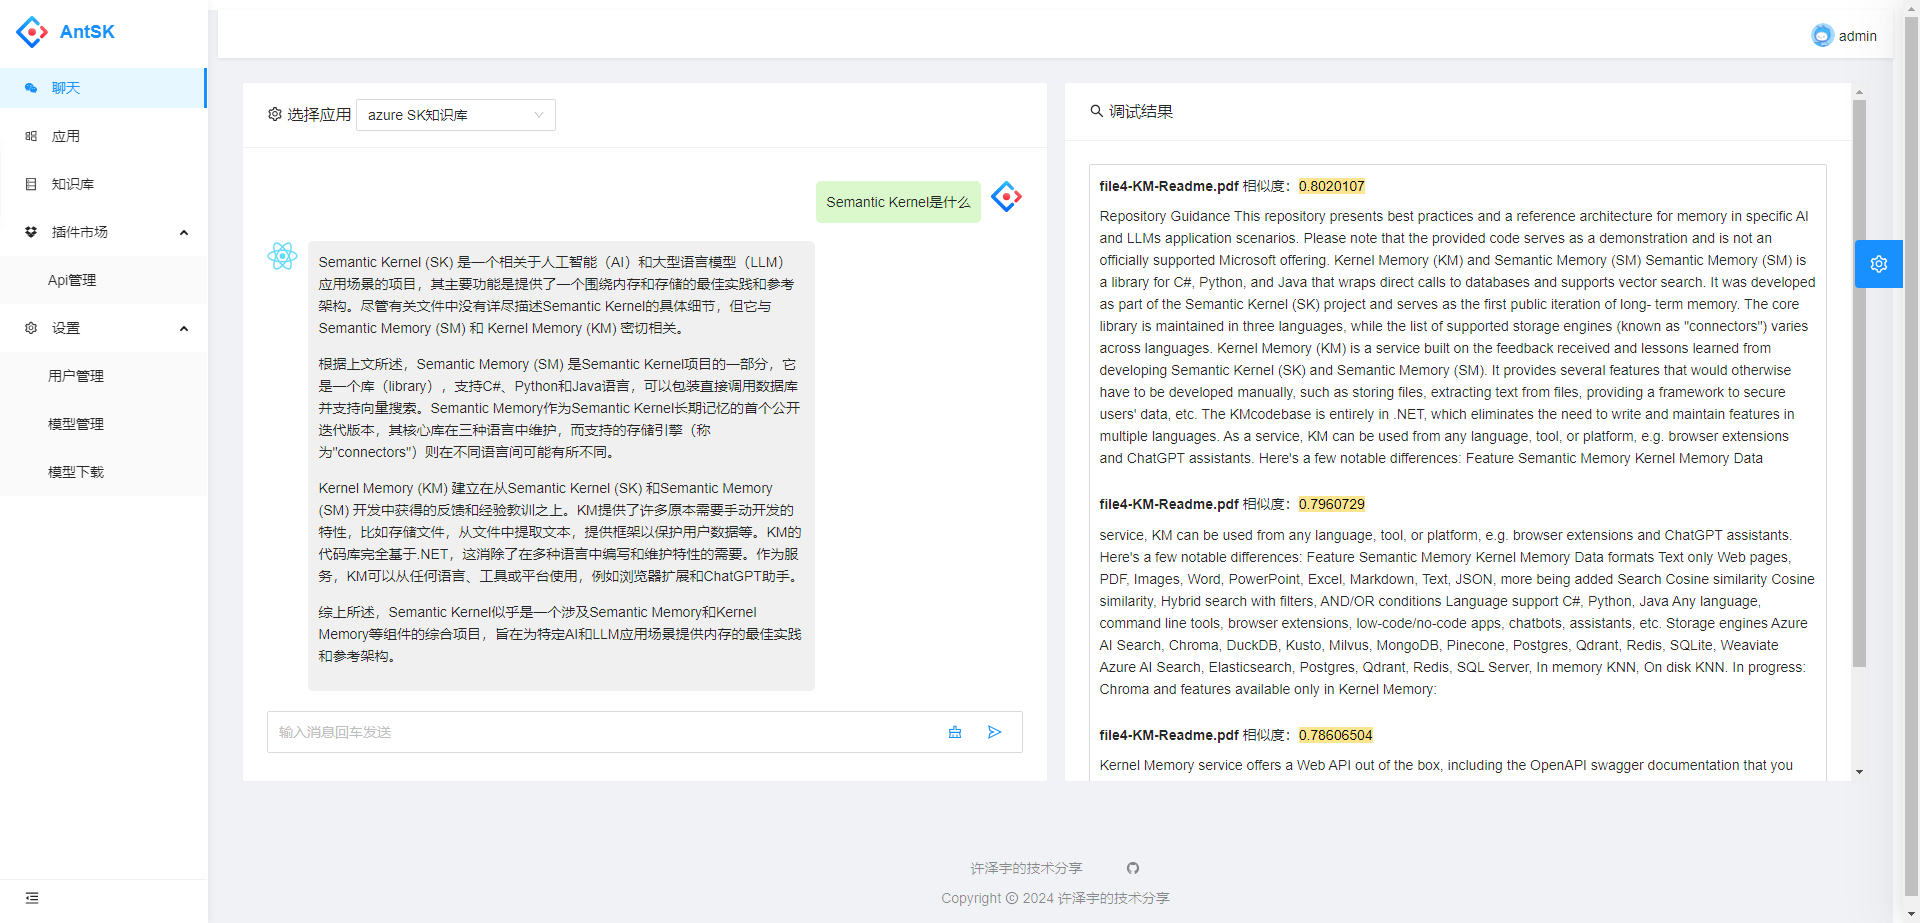The image size is (1920, 923).
Task: Open the 知识库 menu item
Action: tap(103, 184)
